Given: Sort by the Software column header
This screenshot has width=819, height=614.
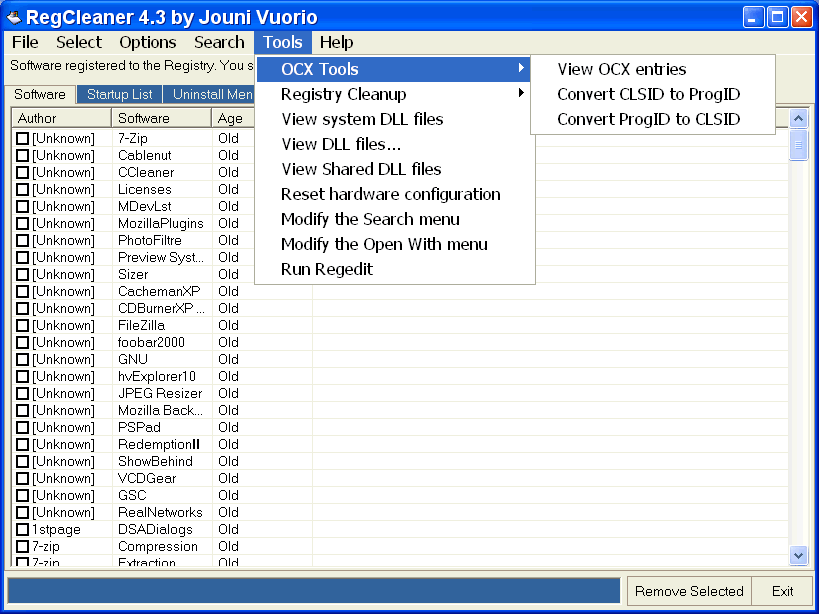Looking at the screenshot, I should 161,118.
